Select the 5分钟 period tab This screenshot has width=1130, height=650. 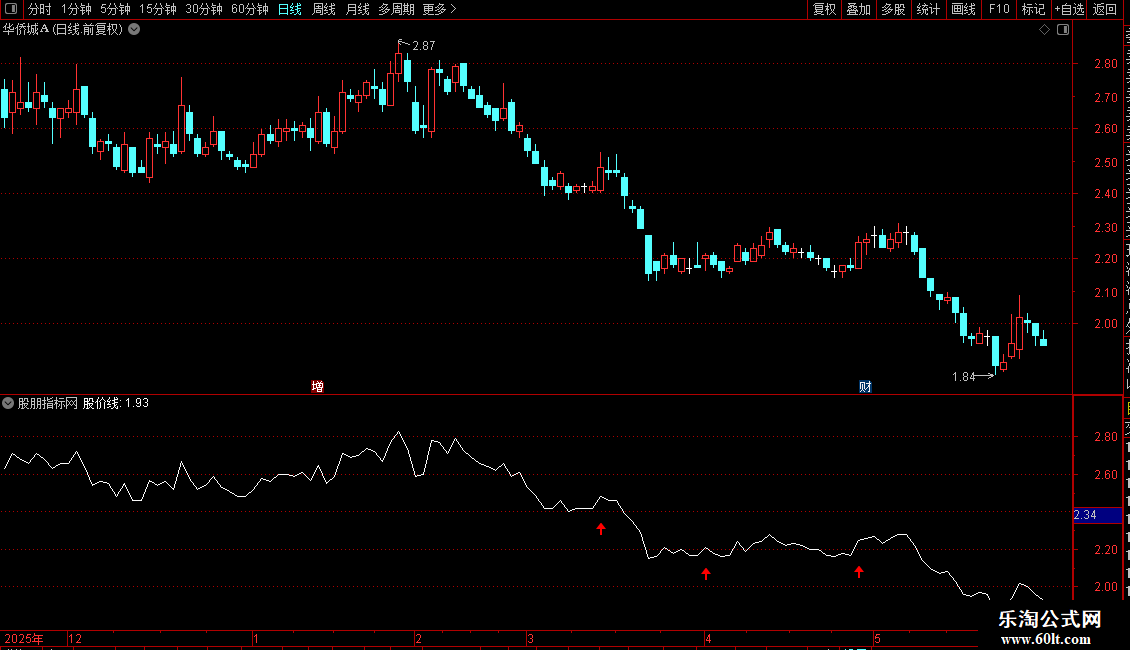pos(115,9)
